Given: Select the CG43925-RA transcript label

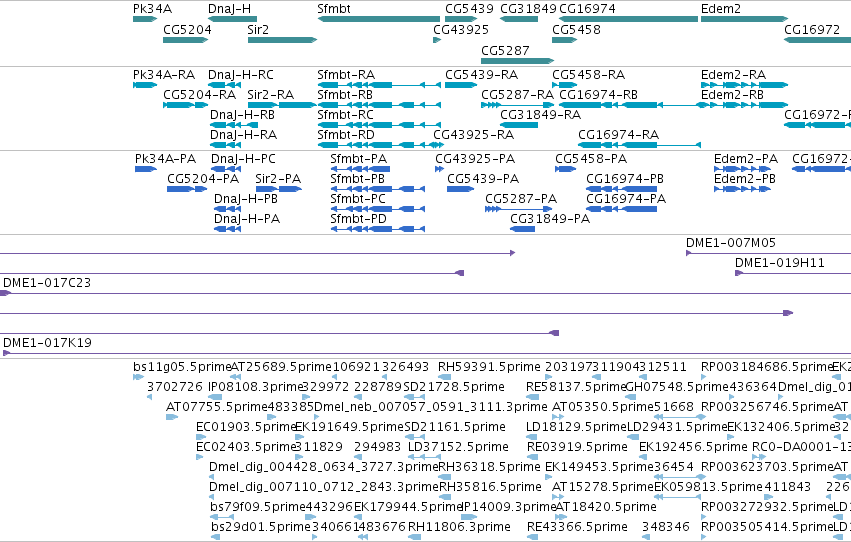Looking at the screenshot, I should tap(473, 135).
